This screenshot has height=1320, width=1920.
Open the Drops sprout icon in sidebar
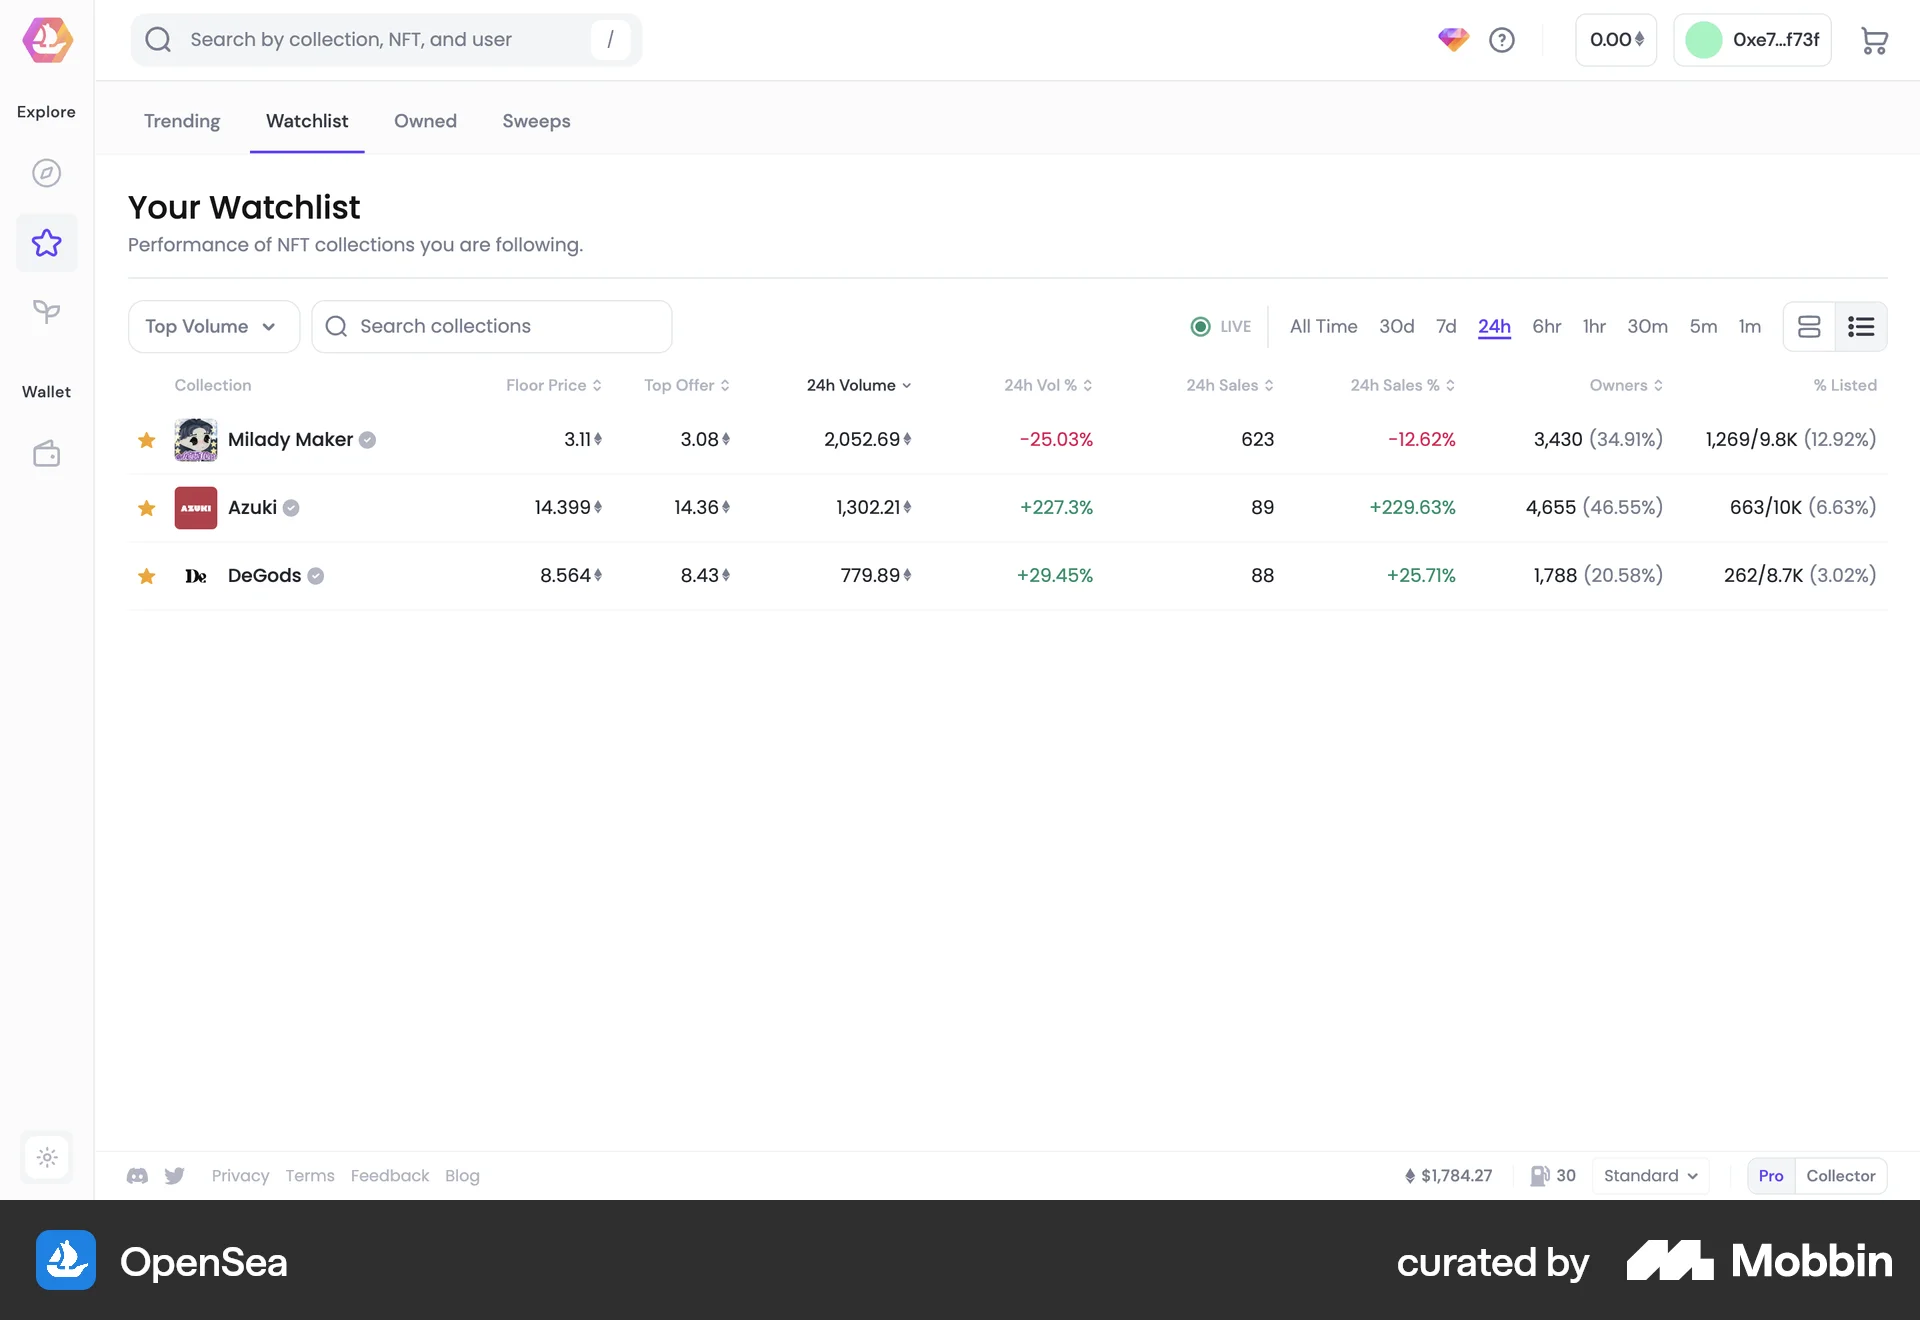pos(46,312)
